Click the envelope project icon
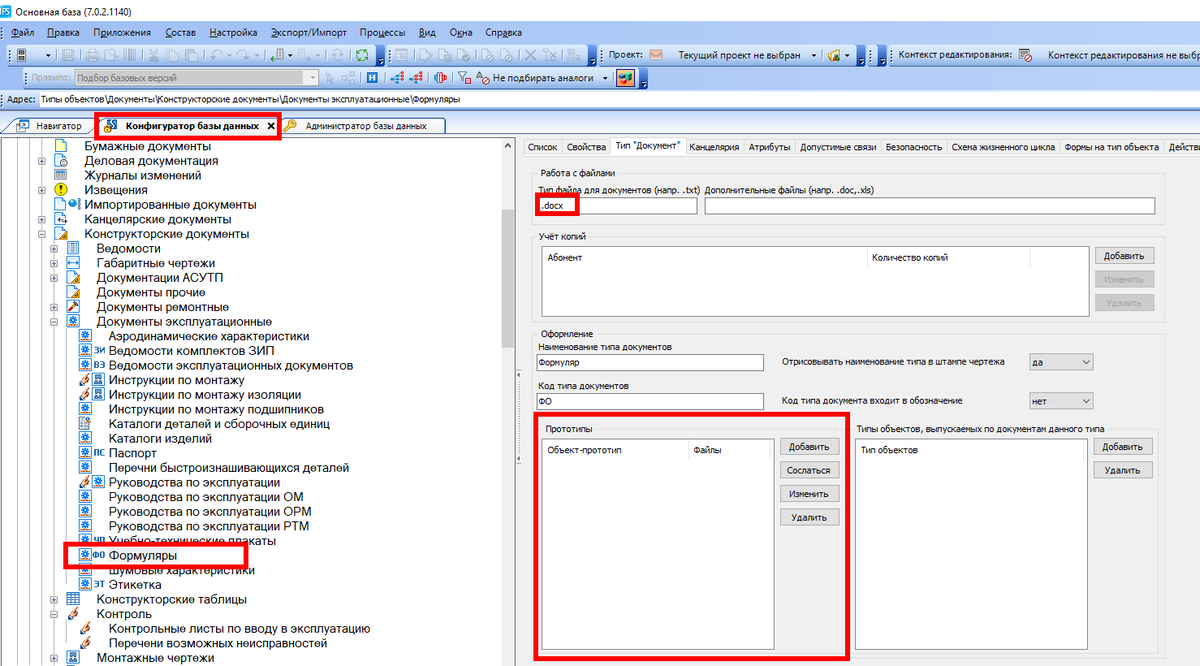Screen dimensions: 1200x666 [656, 55]
